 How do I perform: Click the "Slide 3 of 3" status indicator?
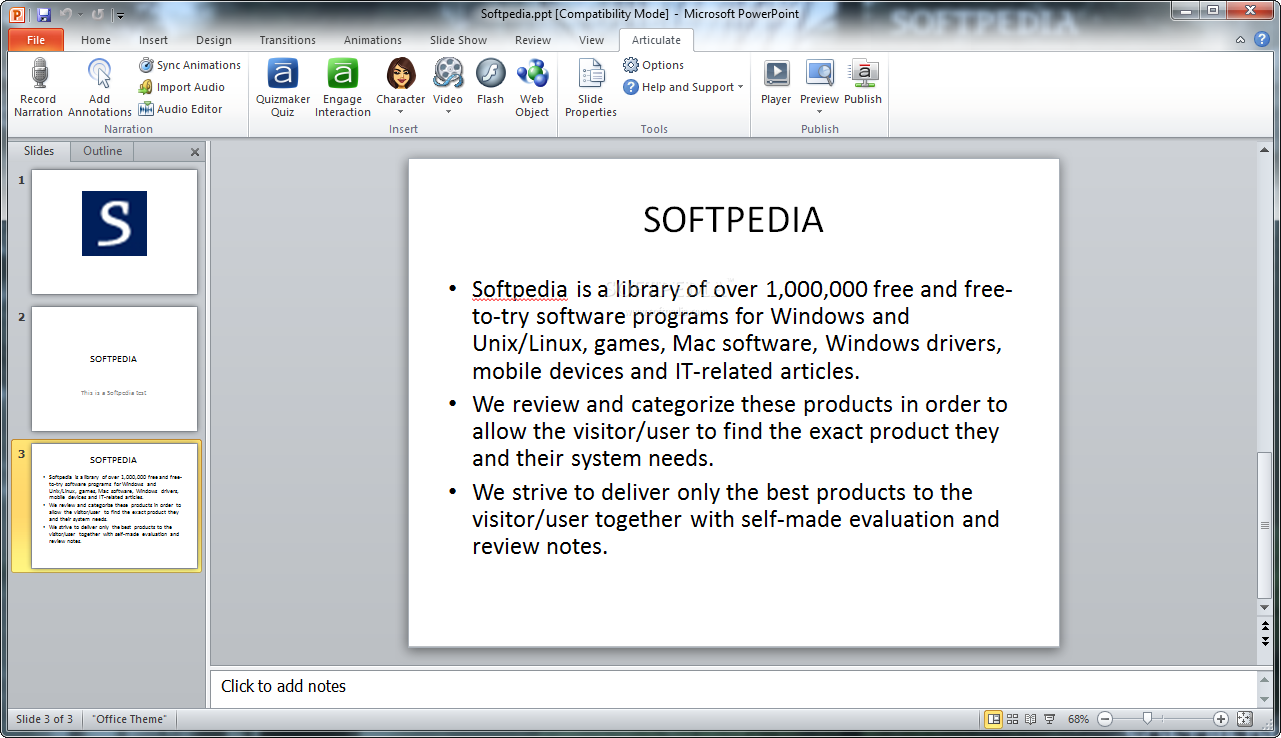pos(44,719)
